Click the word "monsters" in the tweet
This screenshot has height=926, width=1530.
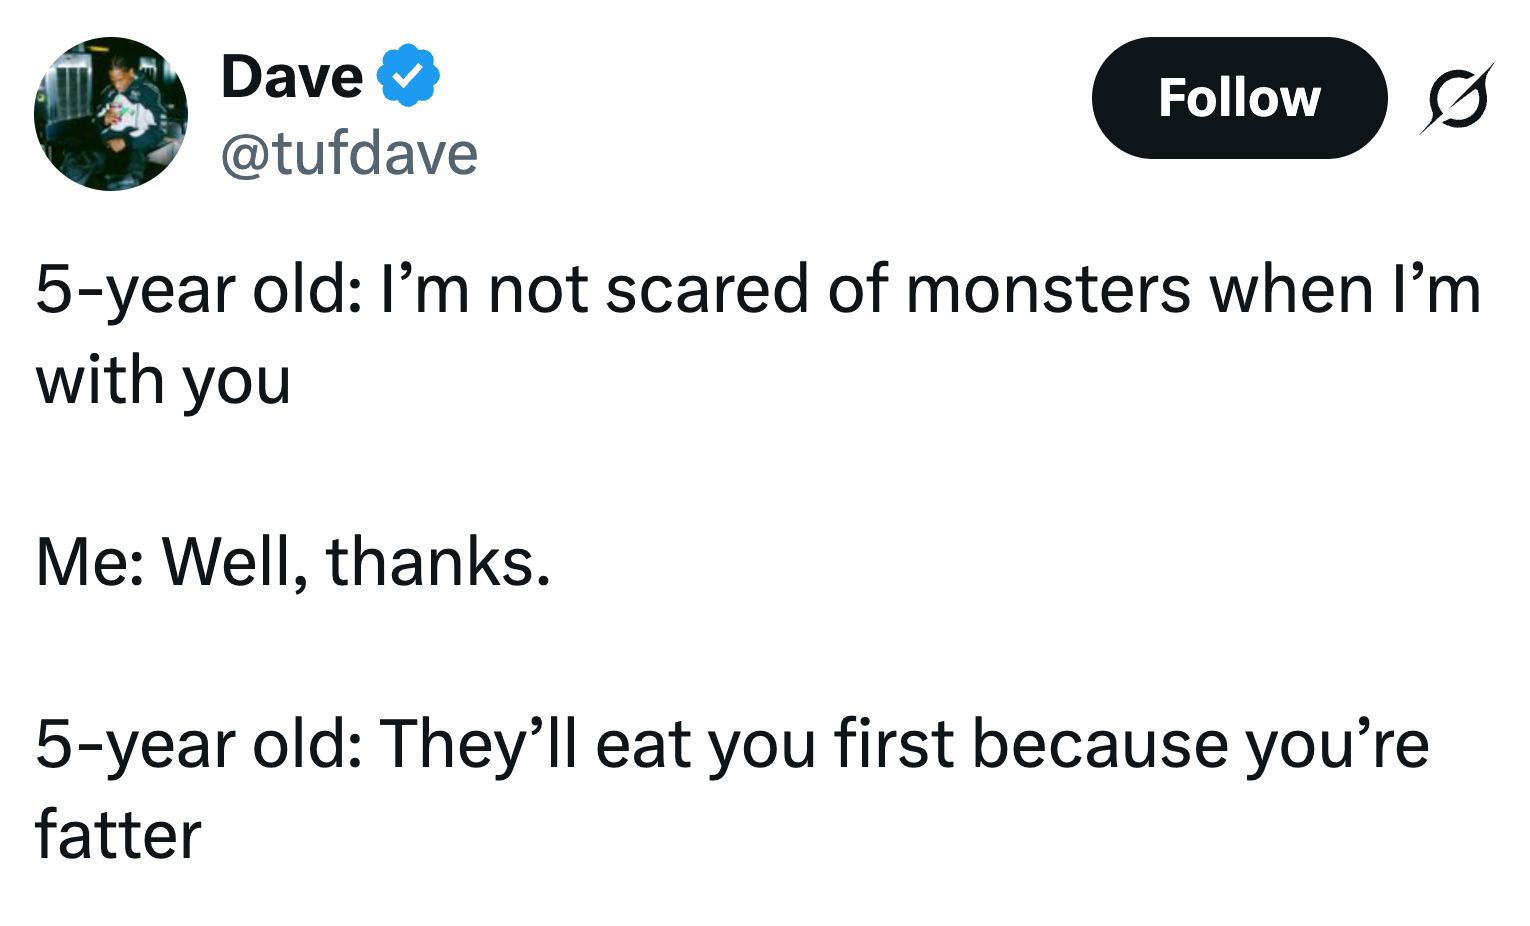click(x=1049, y=290)
